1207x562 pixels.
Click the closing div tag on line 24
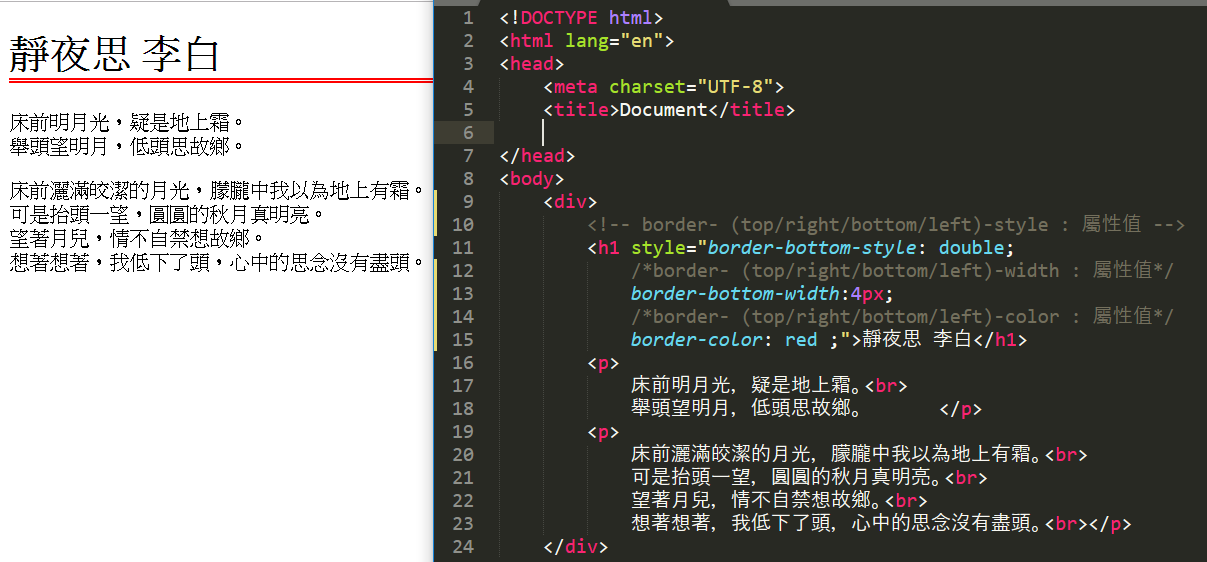(x=575, y=547)
